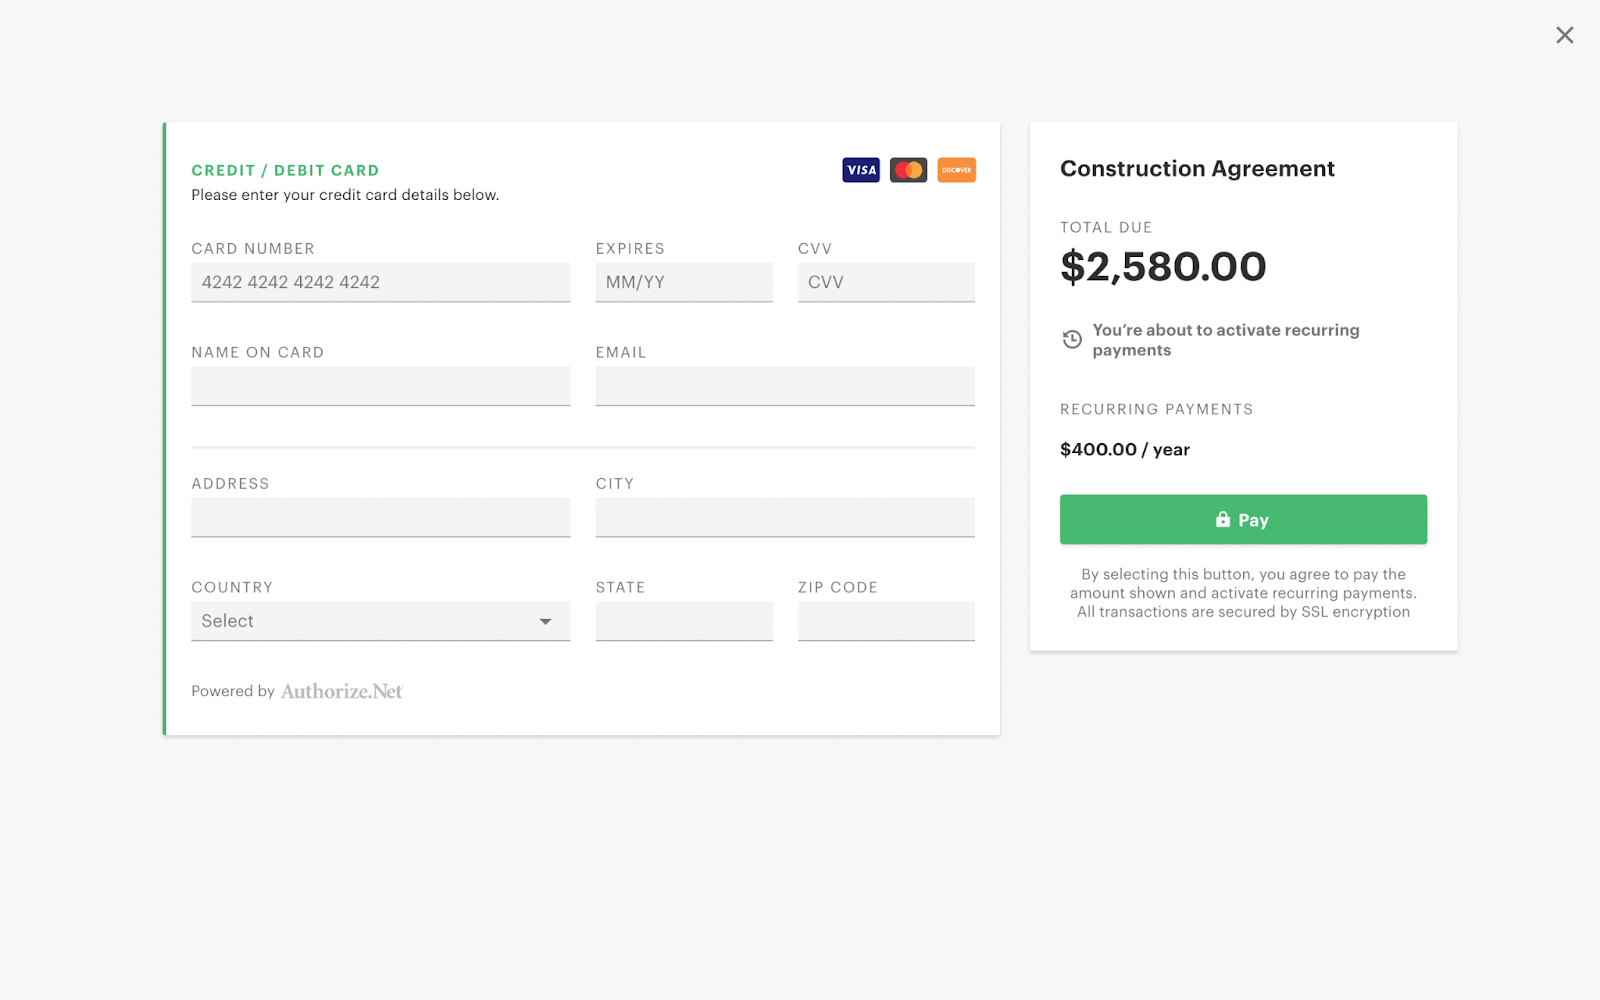Open the Authorize.Net link
The image size is (1600, 1000).
pos(341,691)
